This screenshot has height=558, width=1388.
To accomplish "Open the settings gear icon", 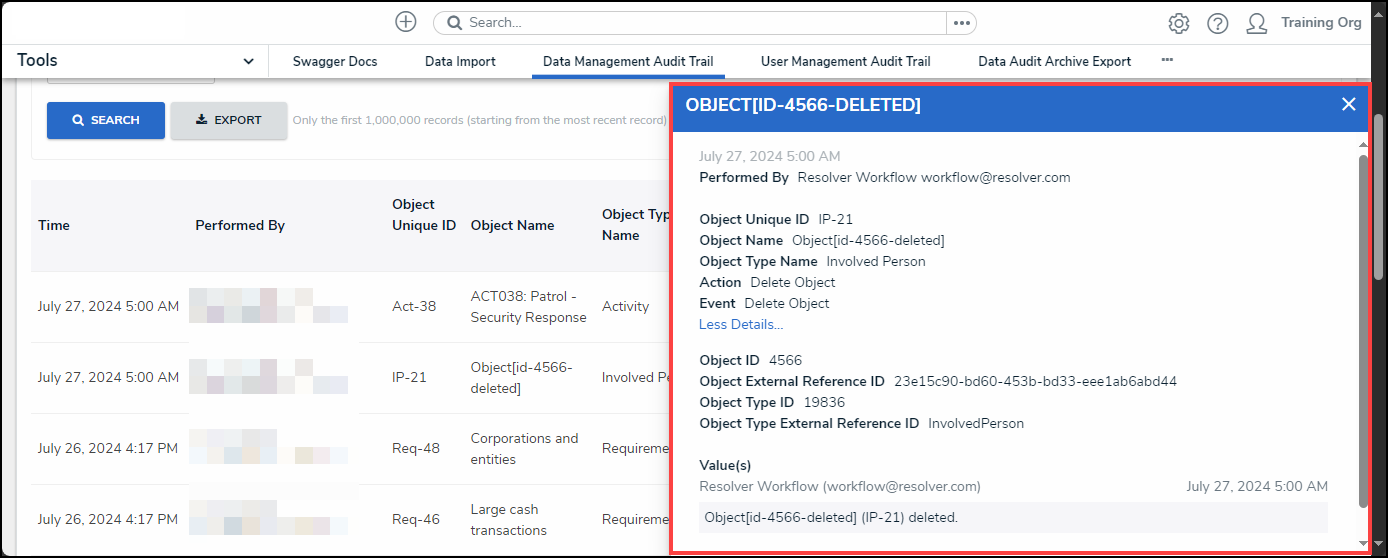I will click(x=1178, y=24).
